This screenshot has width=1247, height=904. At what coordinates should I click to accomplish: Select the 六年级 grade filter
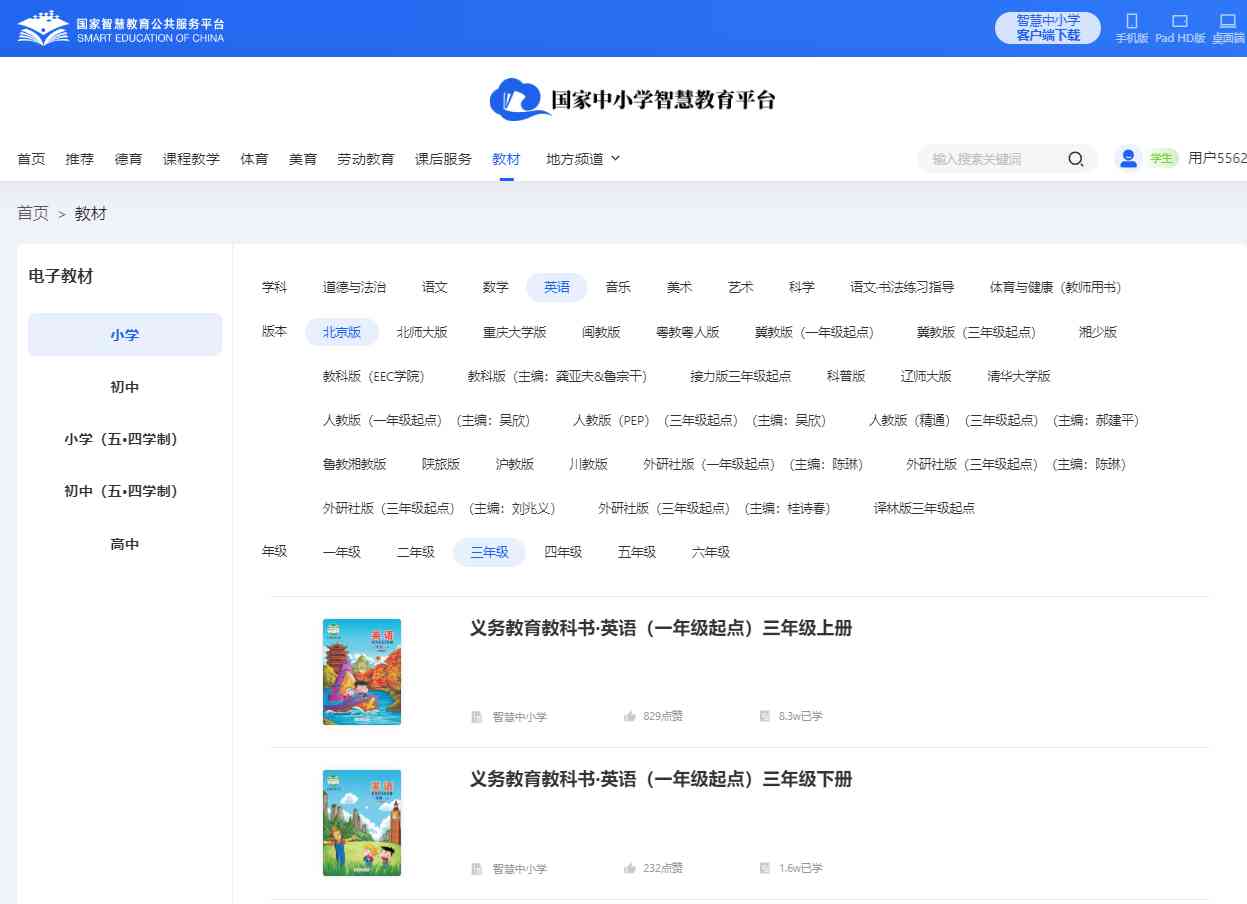pos(711,552)
